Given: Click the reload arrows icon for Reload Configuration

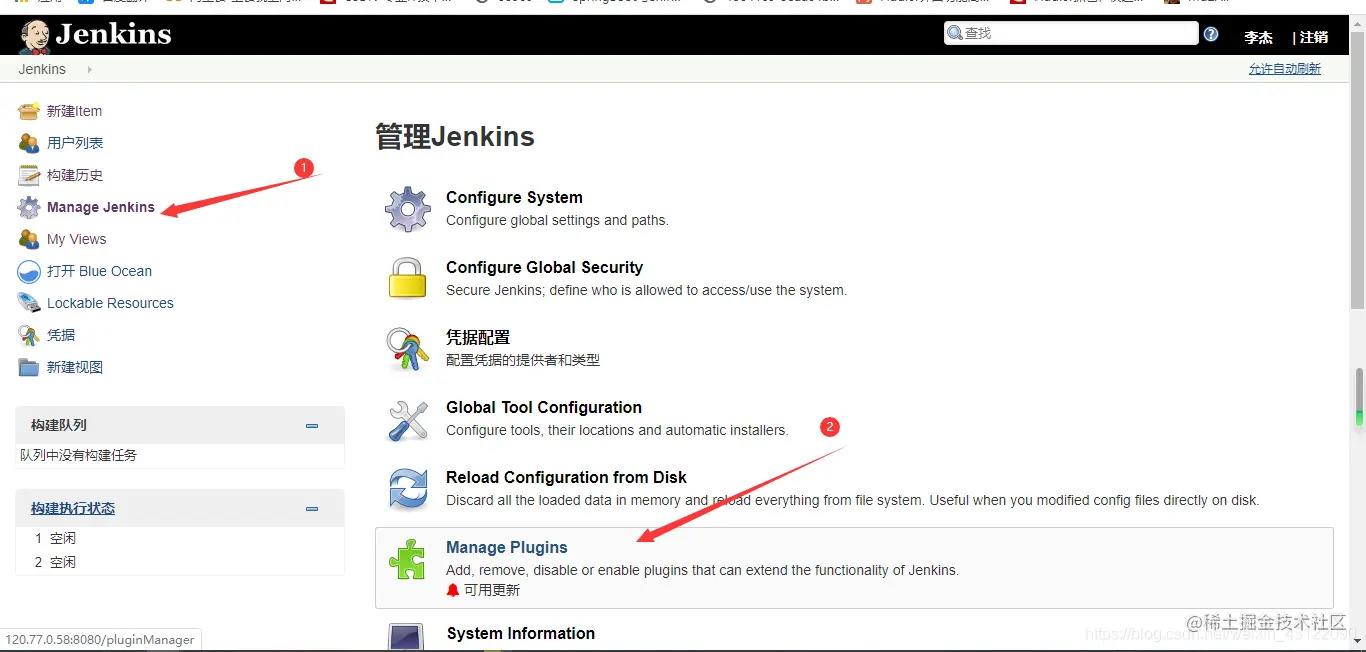Looking at the screenshot, I should tap(407, 489).
